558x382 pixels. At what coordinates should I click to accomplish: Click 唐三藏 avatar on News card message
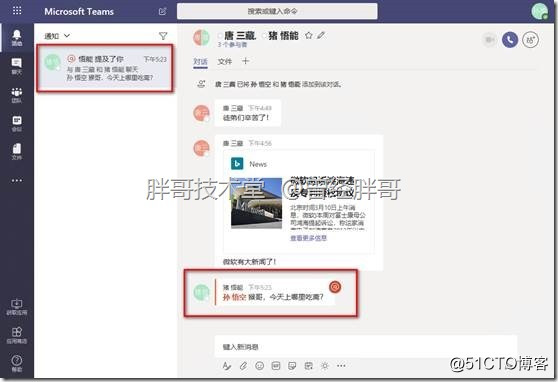[201, 148]
